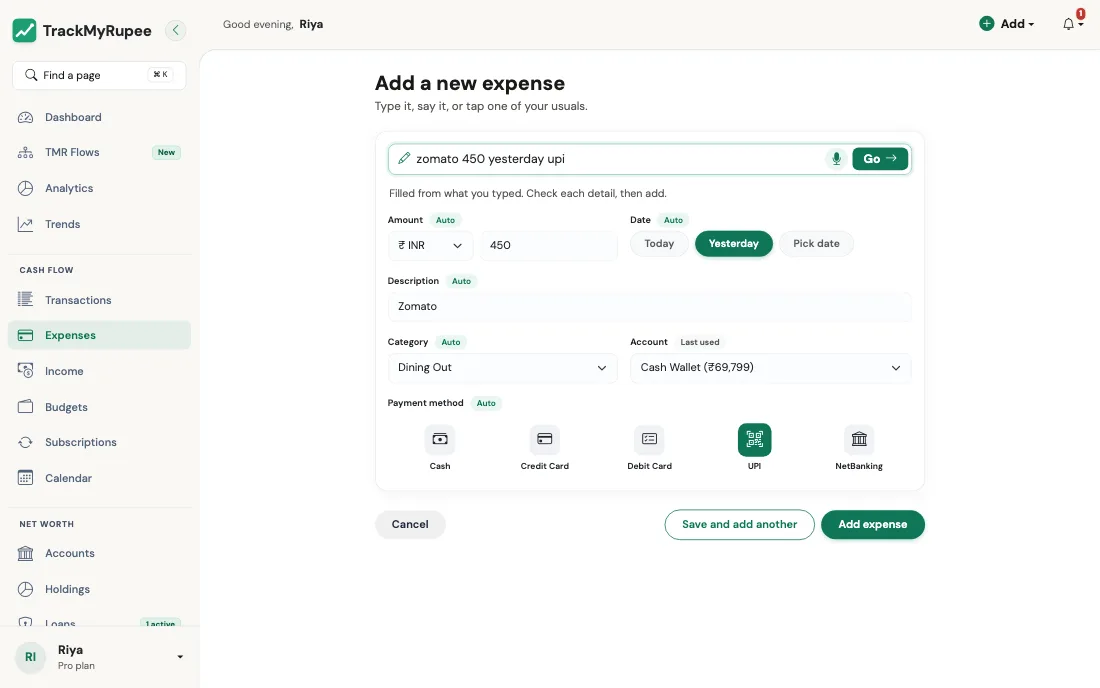Click the TrackMyRupee logo icon

tap(25, 30)
